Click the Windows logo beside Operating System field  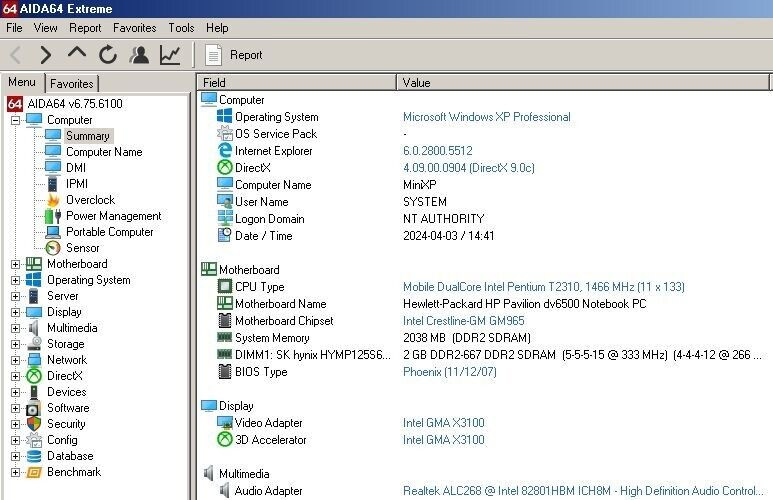[x=225, y=116]
